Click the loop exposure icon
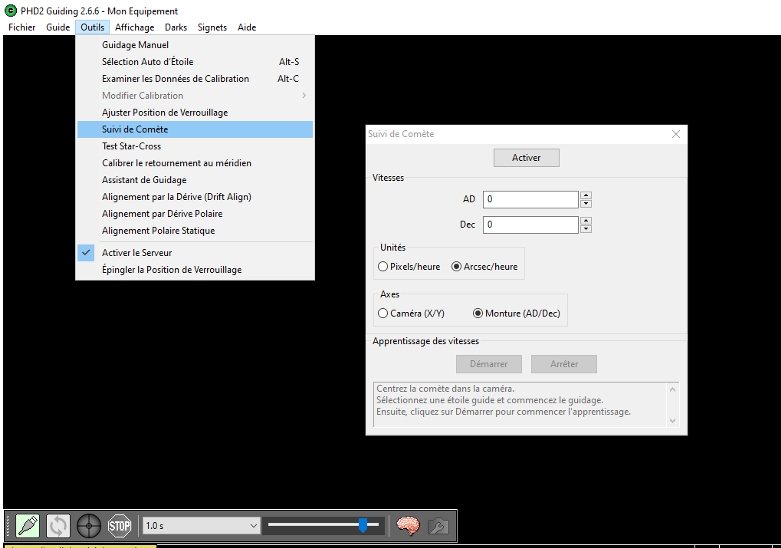 point(58,525)
